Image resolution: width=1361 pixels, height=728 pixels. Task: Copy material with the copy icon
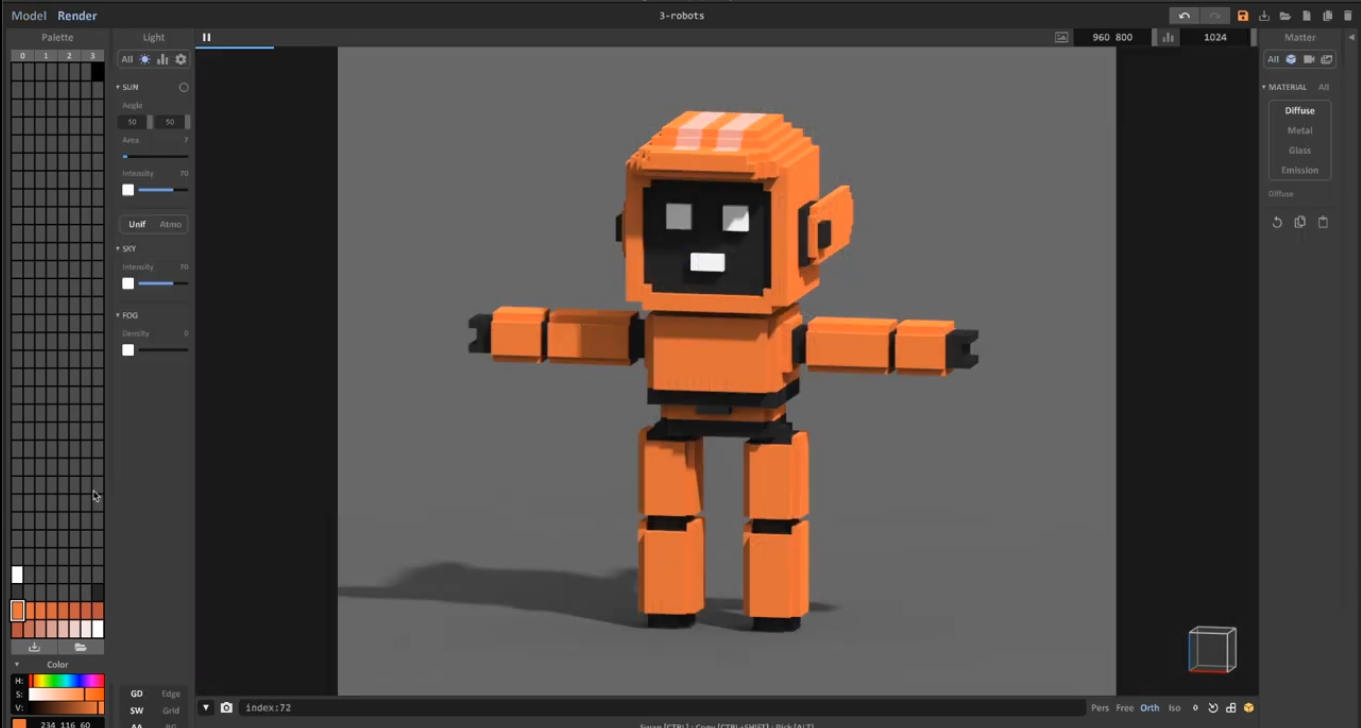(1300, 222)
